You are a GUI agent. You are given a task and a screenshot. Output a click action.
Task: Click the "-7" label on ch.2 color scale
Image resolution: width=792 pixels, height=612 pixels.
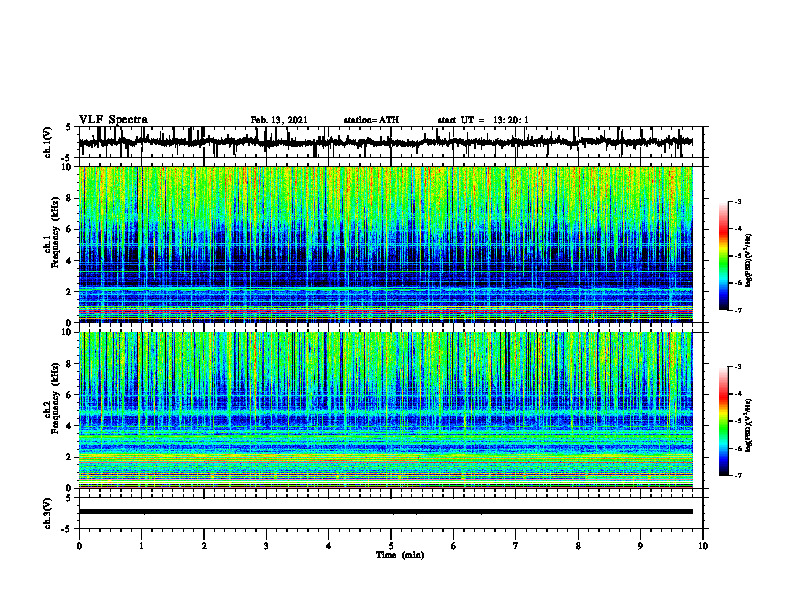coord(738,475)
